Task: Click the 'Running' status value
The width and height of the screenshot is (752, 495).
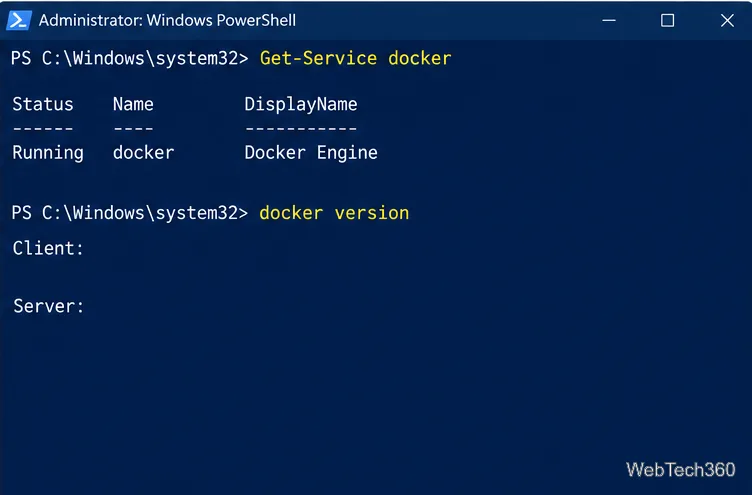Action: coord(48,153)
